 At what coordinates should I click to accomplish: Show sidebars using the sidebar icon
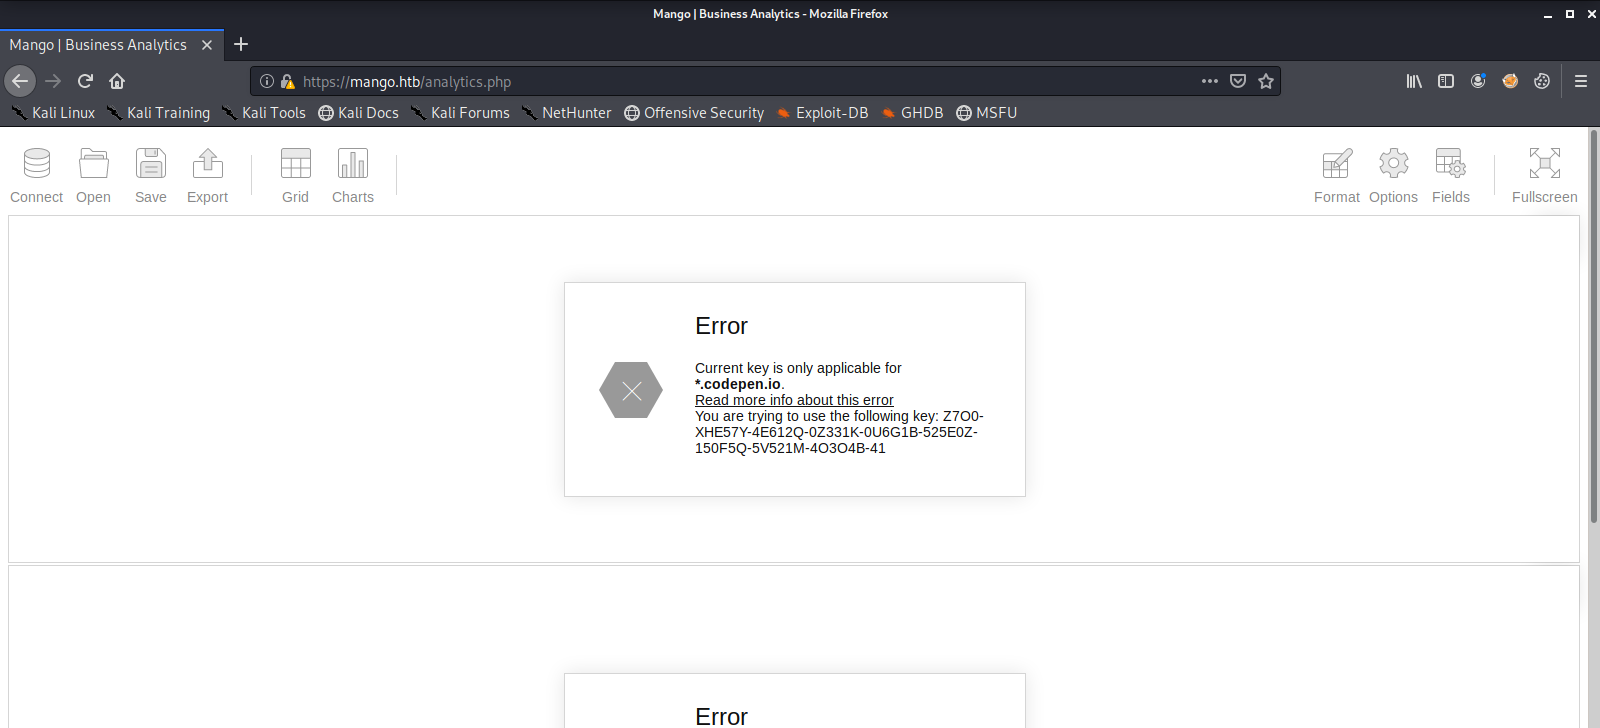coord(1446,81)
